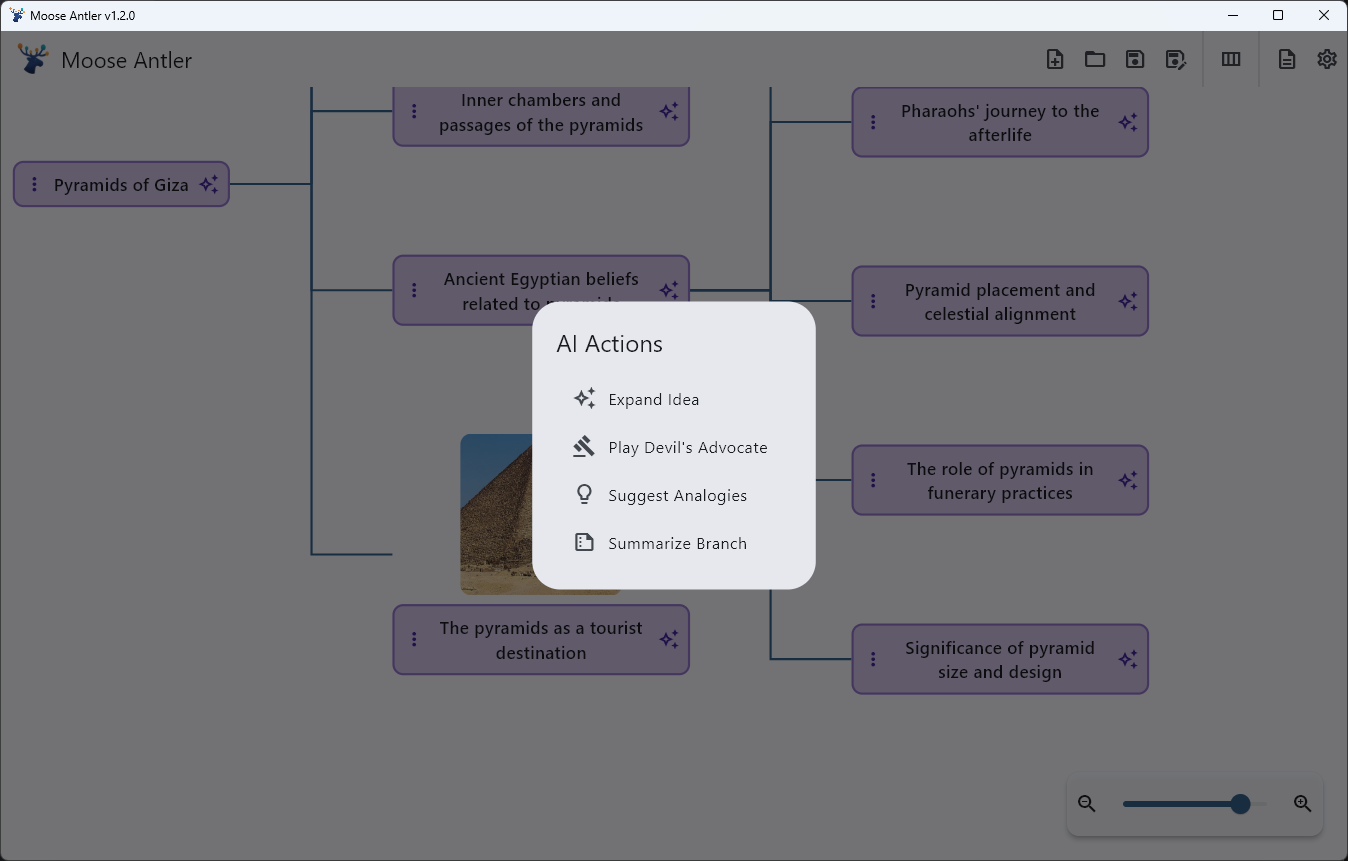Viewport: 1348px width, 861px height.
Task: Open settings gear in toolbar
Action: click(x=1327, y=60)
